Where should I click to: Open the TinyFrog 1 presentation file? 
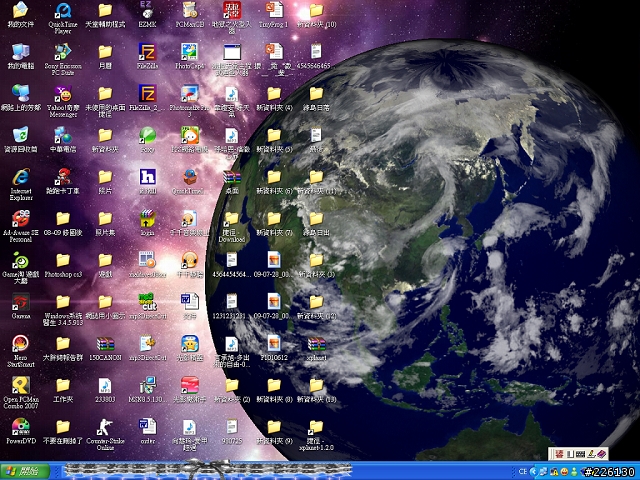[274, 14]
